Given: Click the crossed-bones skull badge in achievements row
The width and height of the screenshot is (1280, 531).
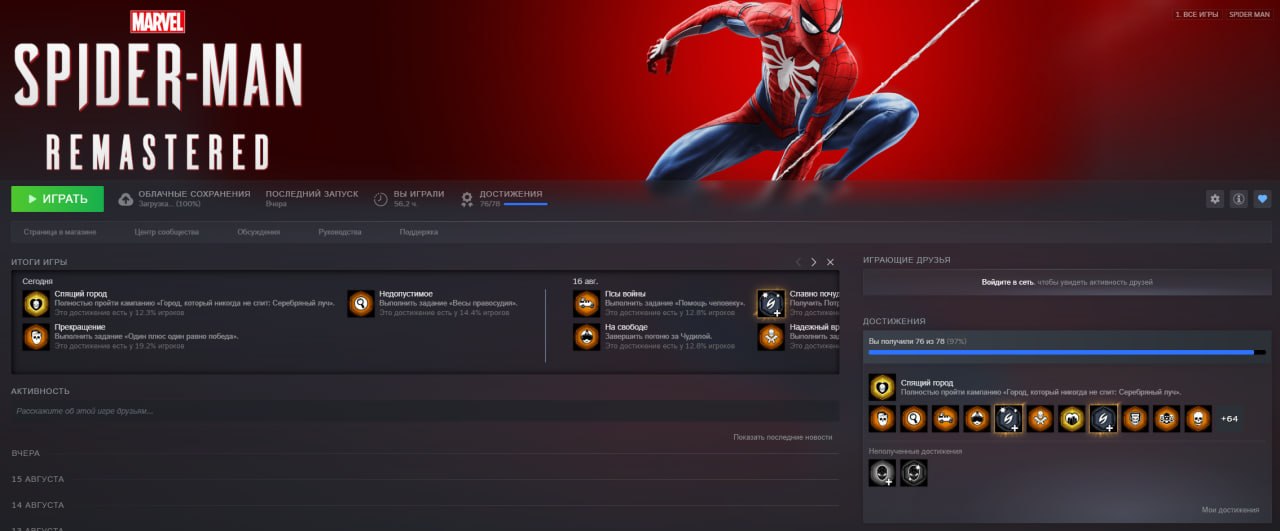Looking at the screenshot, I should tap(1040, 419).
